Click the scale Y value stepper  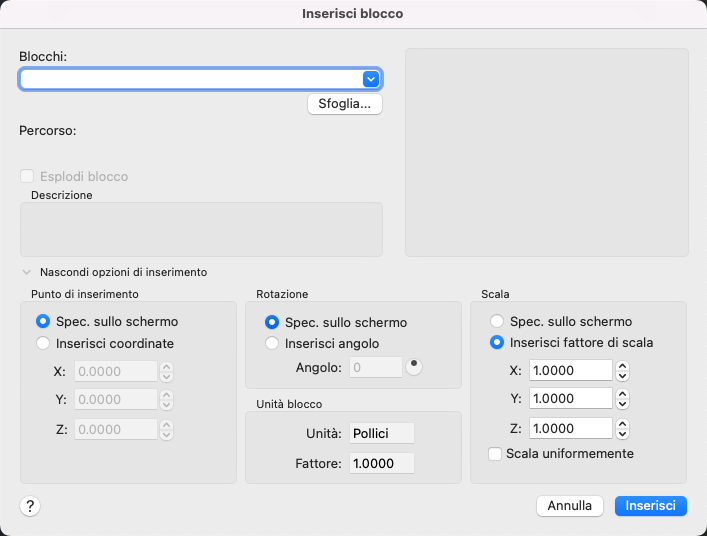(x=623, y=399)
